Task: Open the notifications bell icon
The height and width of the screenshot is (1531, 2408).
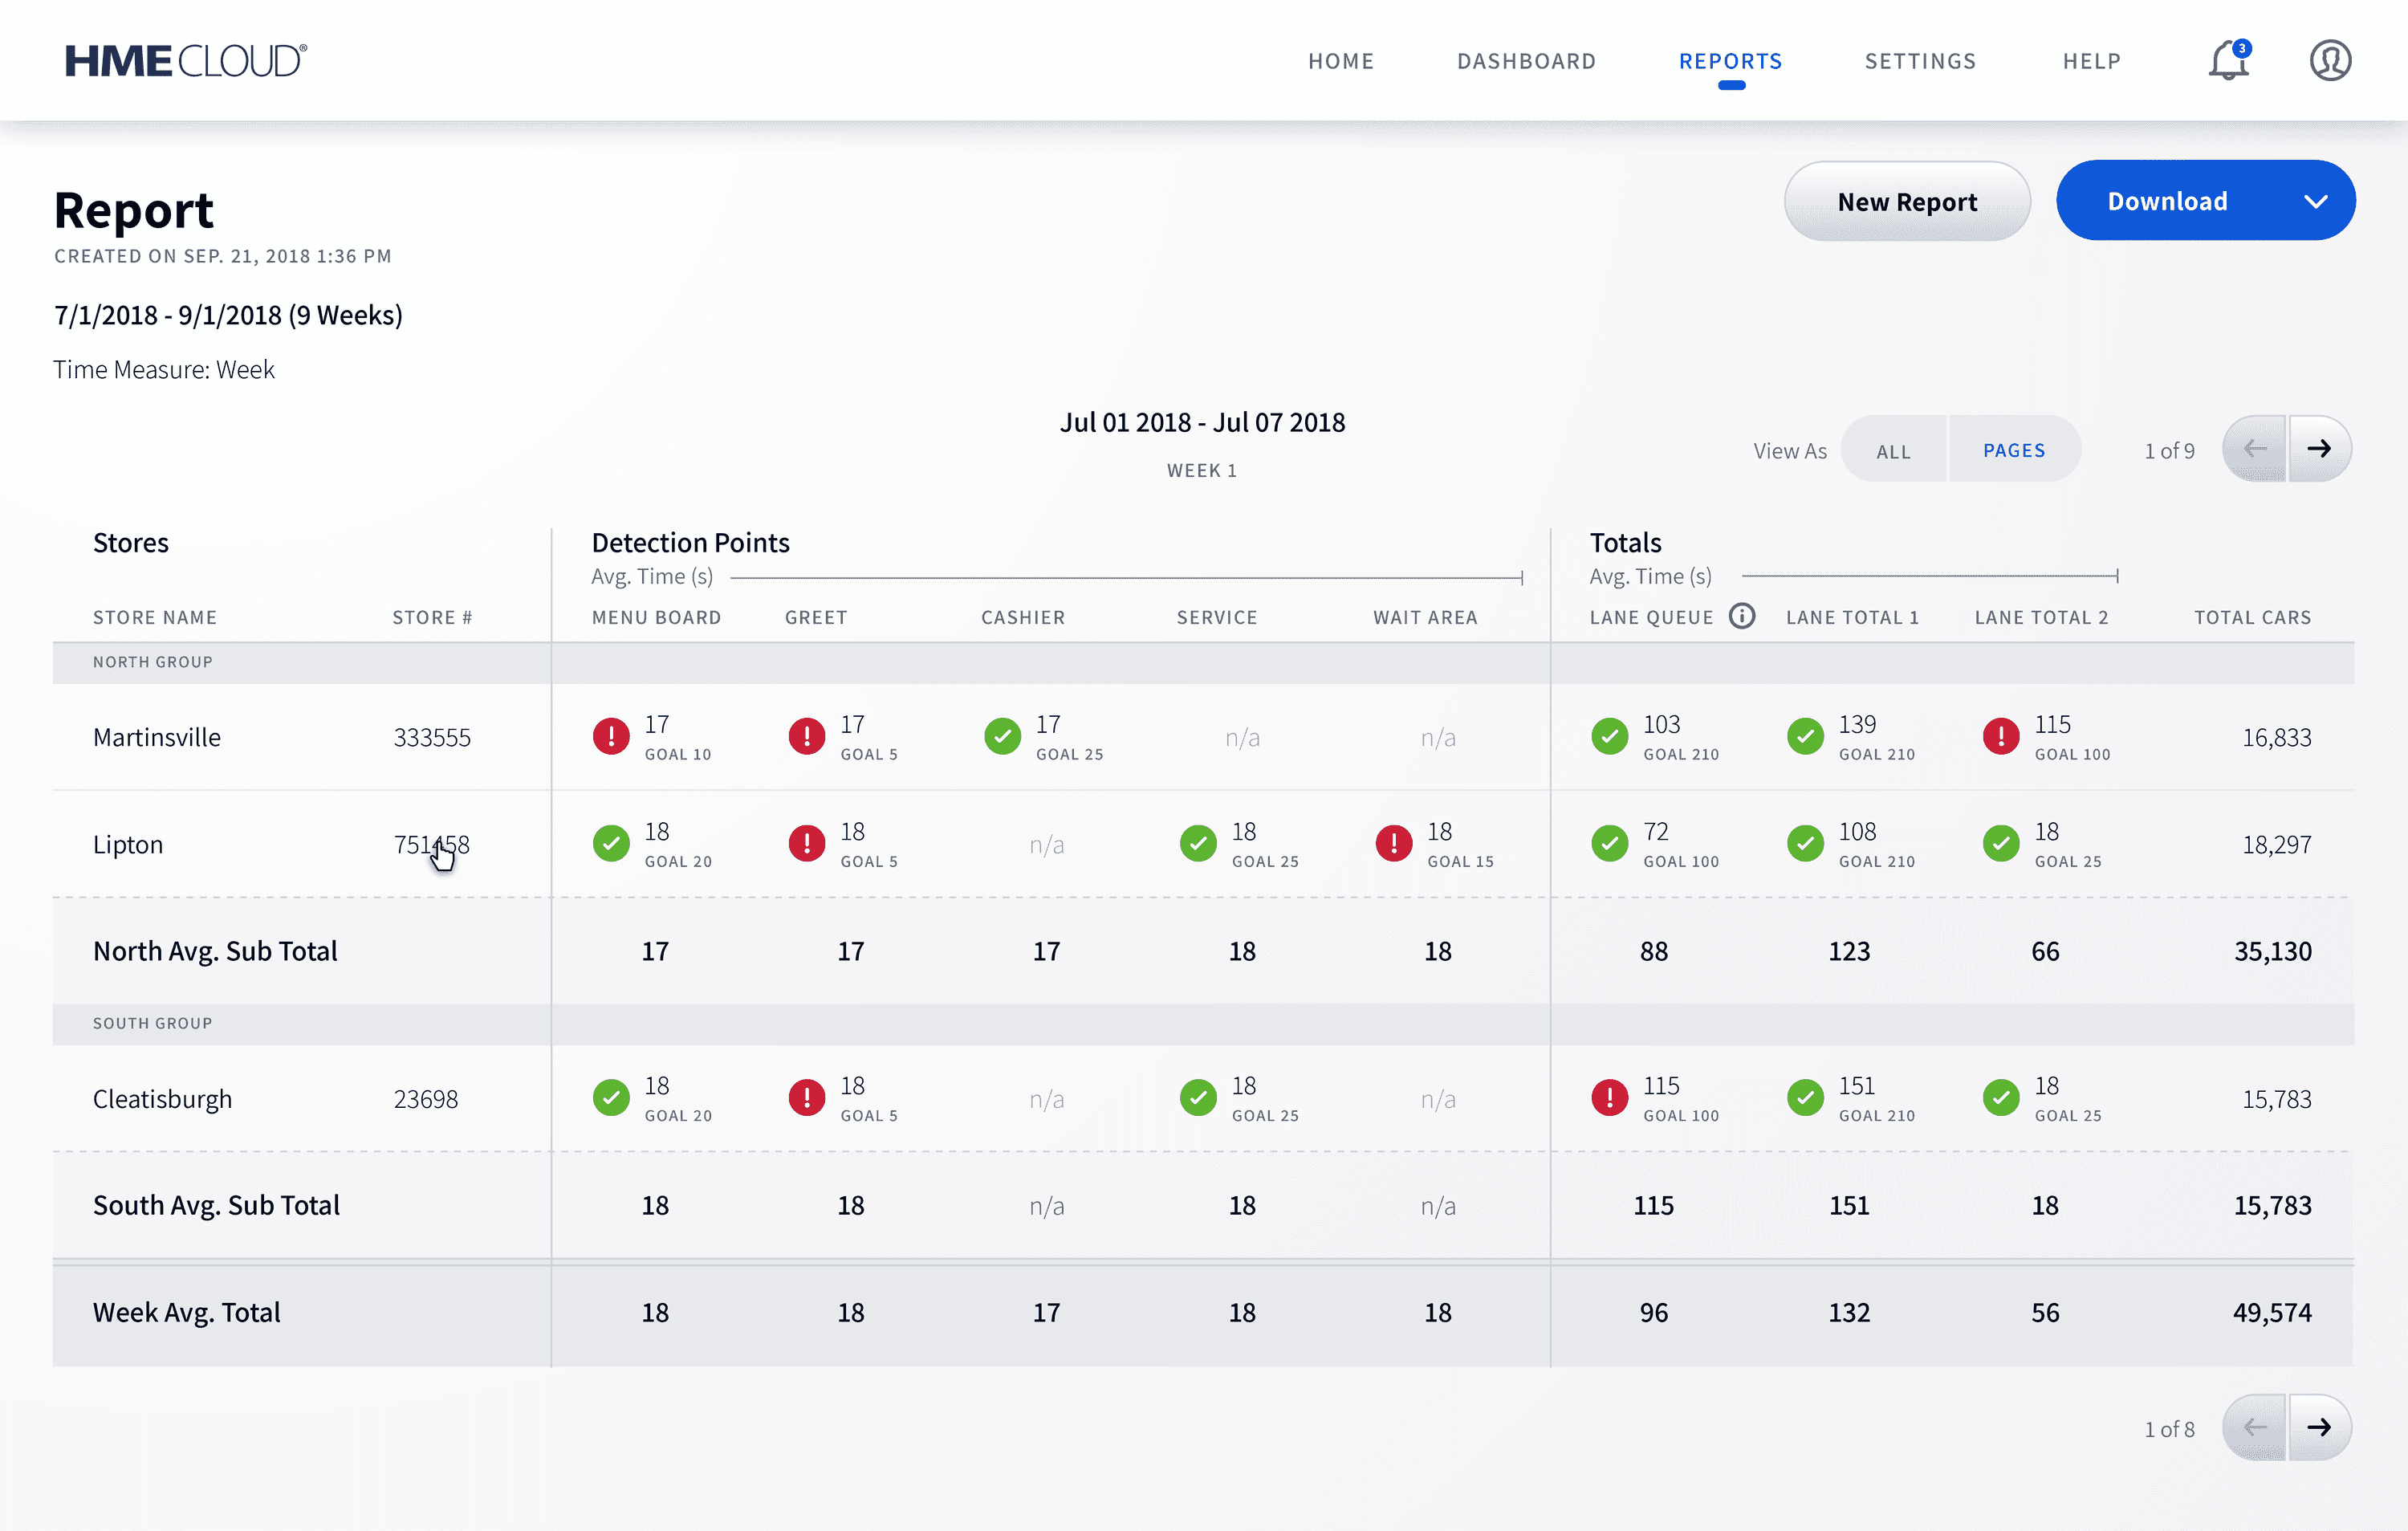Action: click(x=2227, y=61)
